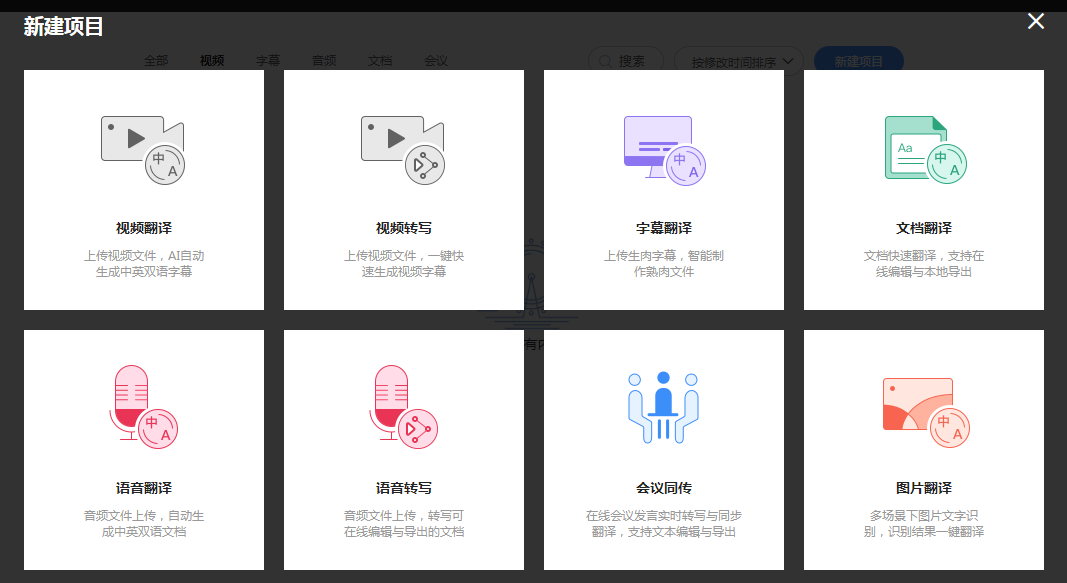This screenshot has height=583, width=1067.
Task: Click description 上传视频文件，一键快速生成视频字幕
Action: 404,263
